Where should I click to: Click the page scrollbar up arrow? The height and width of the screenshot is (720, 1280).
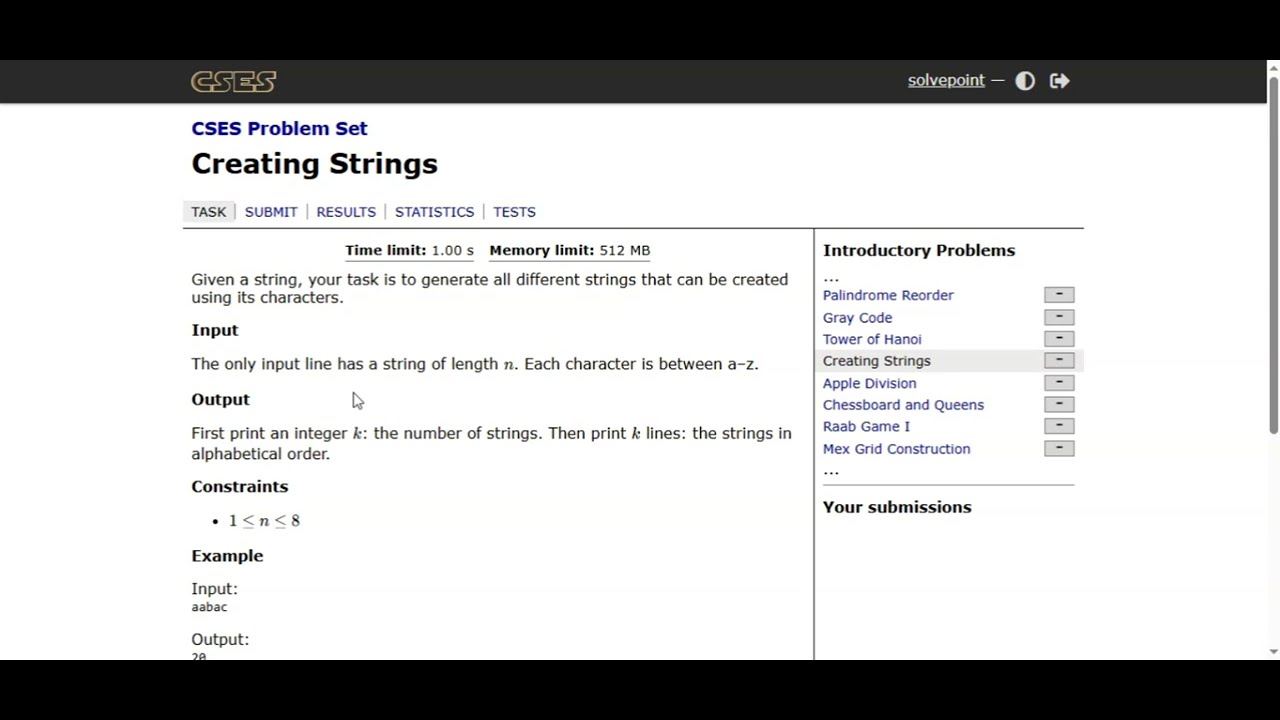(x=1273, y=68)
